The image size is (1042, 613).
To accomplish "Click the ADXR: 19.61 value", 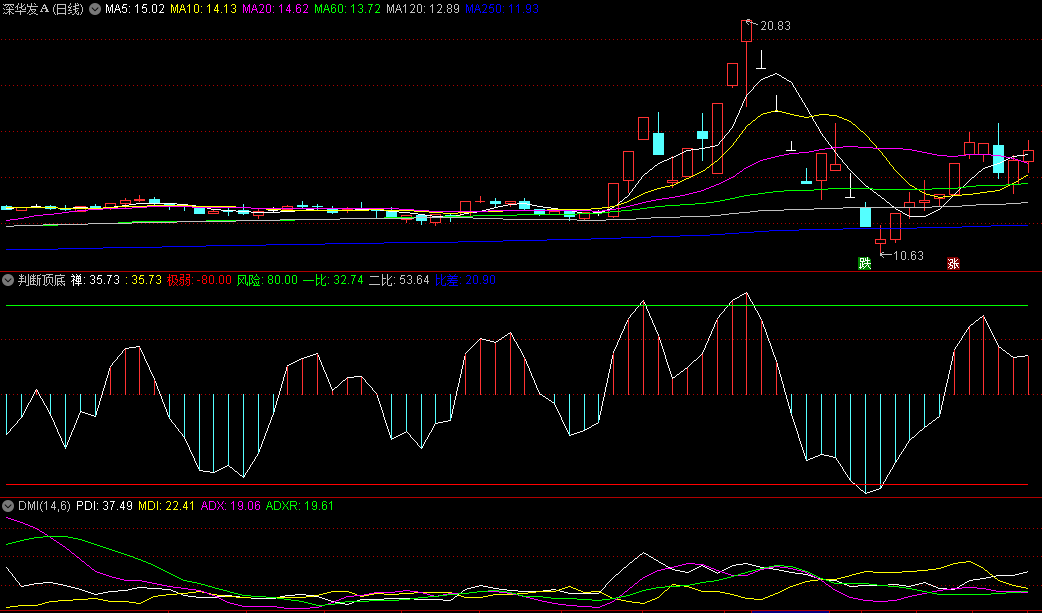I will 300,506.
